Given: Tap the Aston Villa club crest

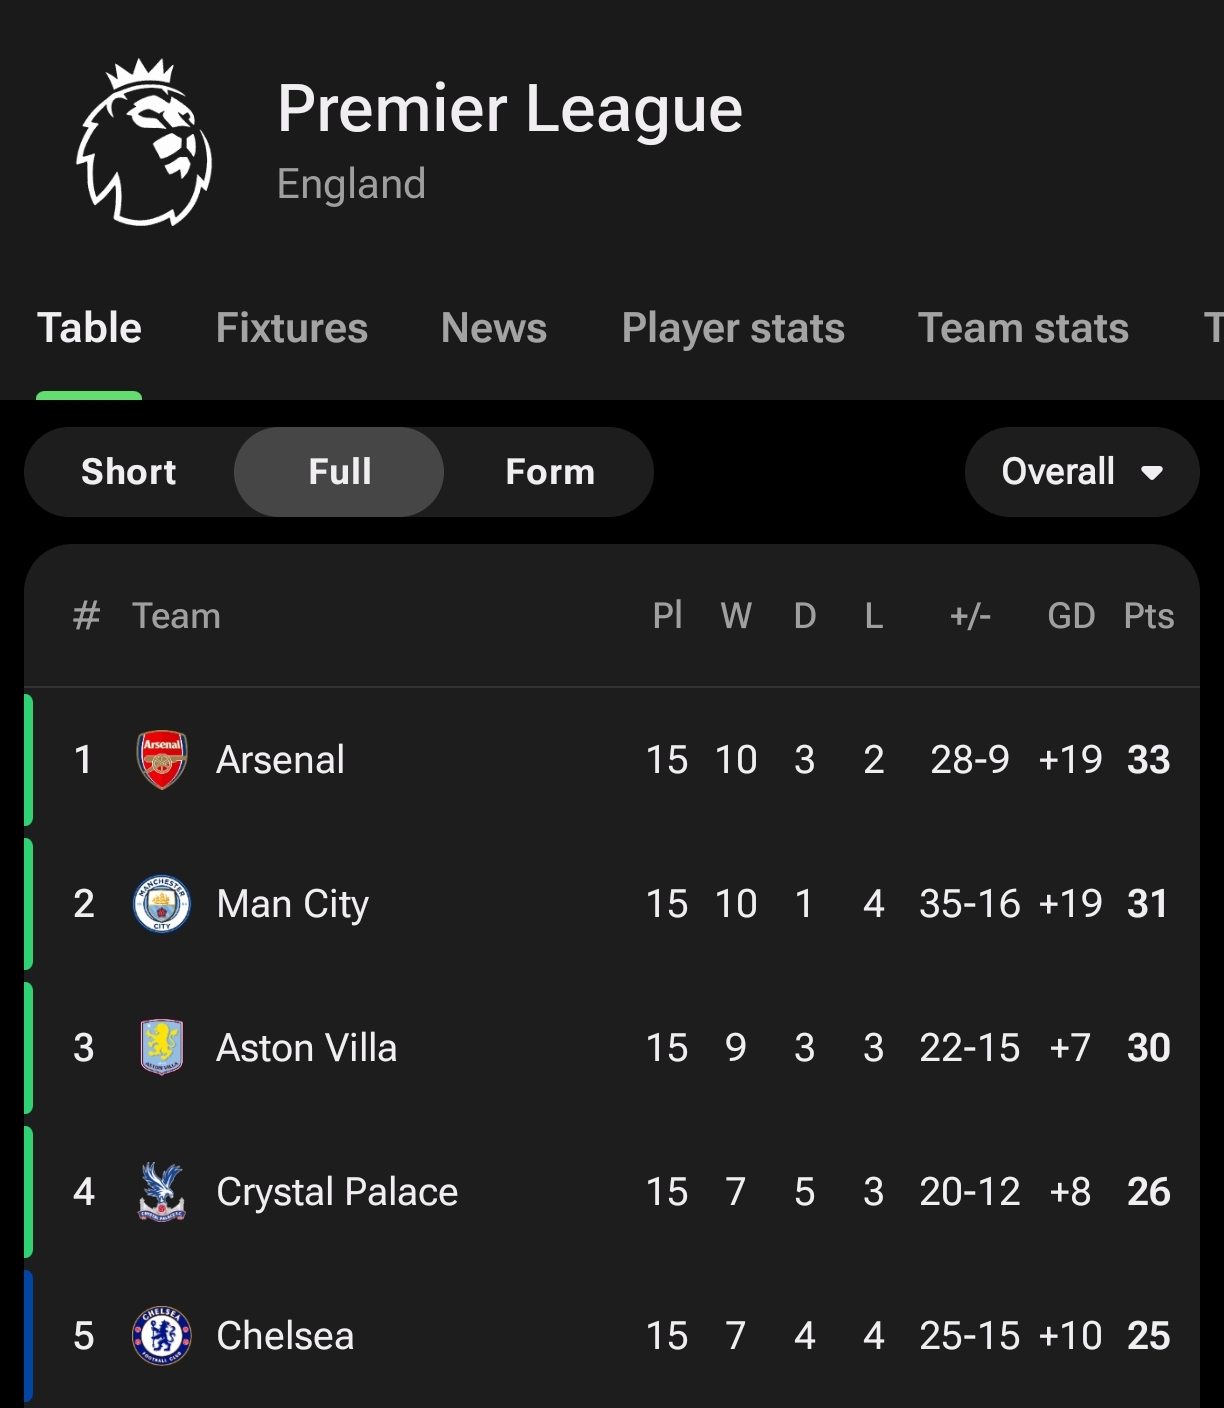Looking at the screenshot, I should (161, 1047).
